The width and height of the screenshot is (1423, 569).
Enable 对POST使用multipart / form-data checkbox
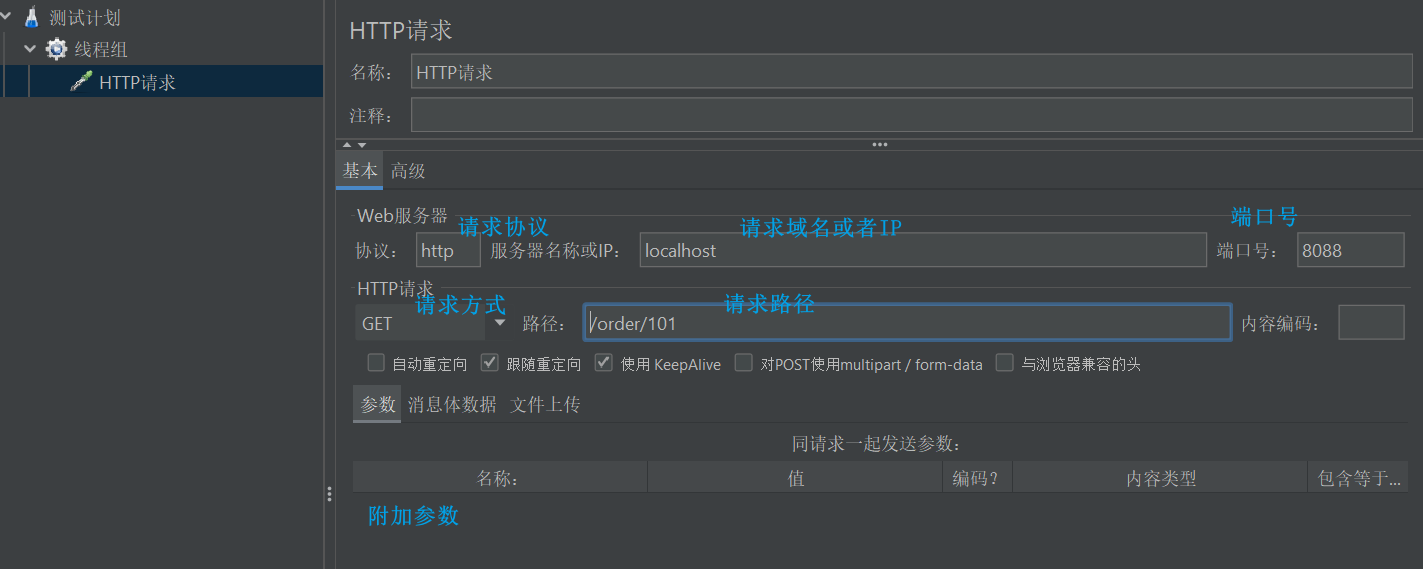tap(744, 362)
